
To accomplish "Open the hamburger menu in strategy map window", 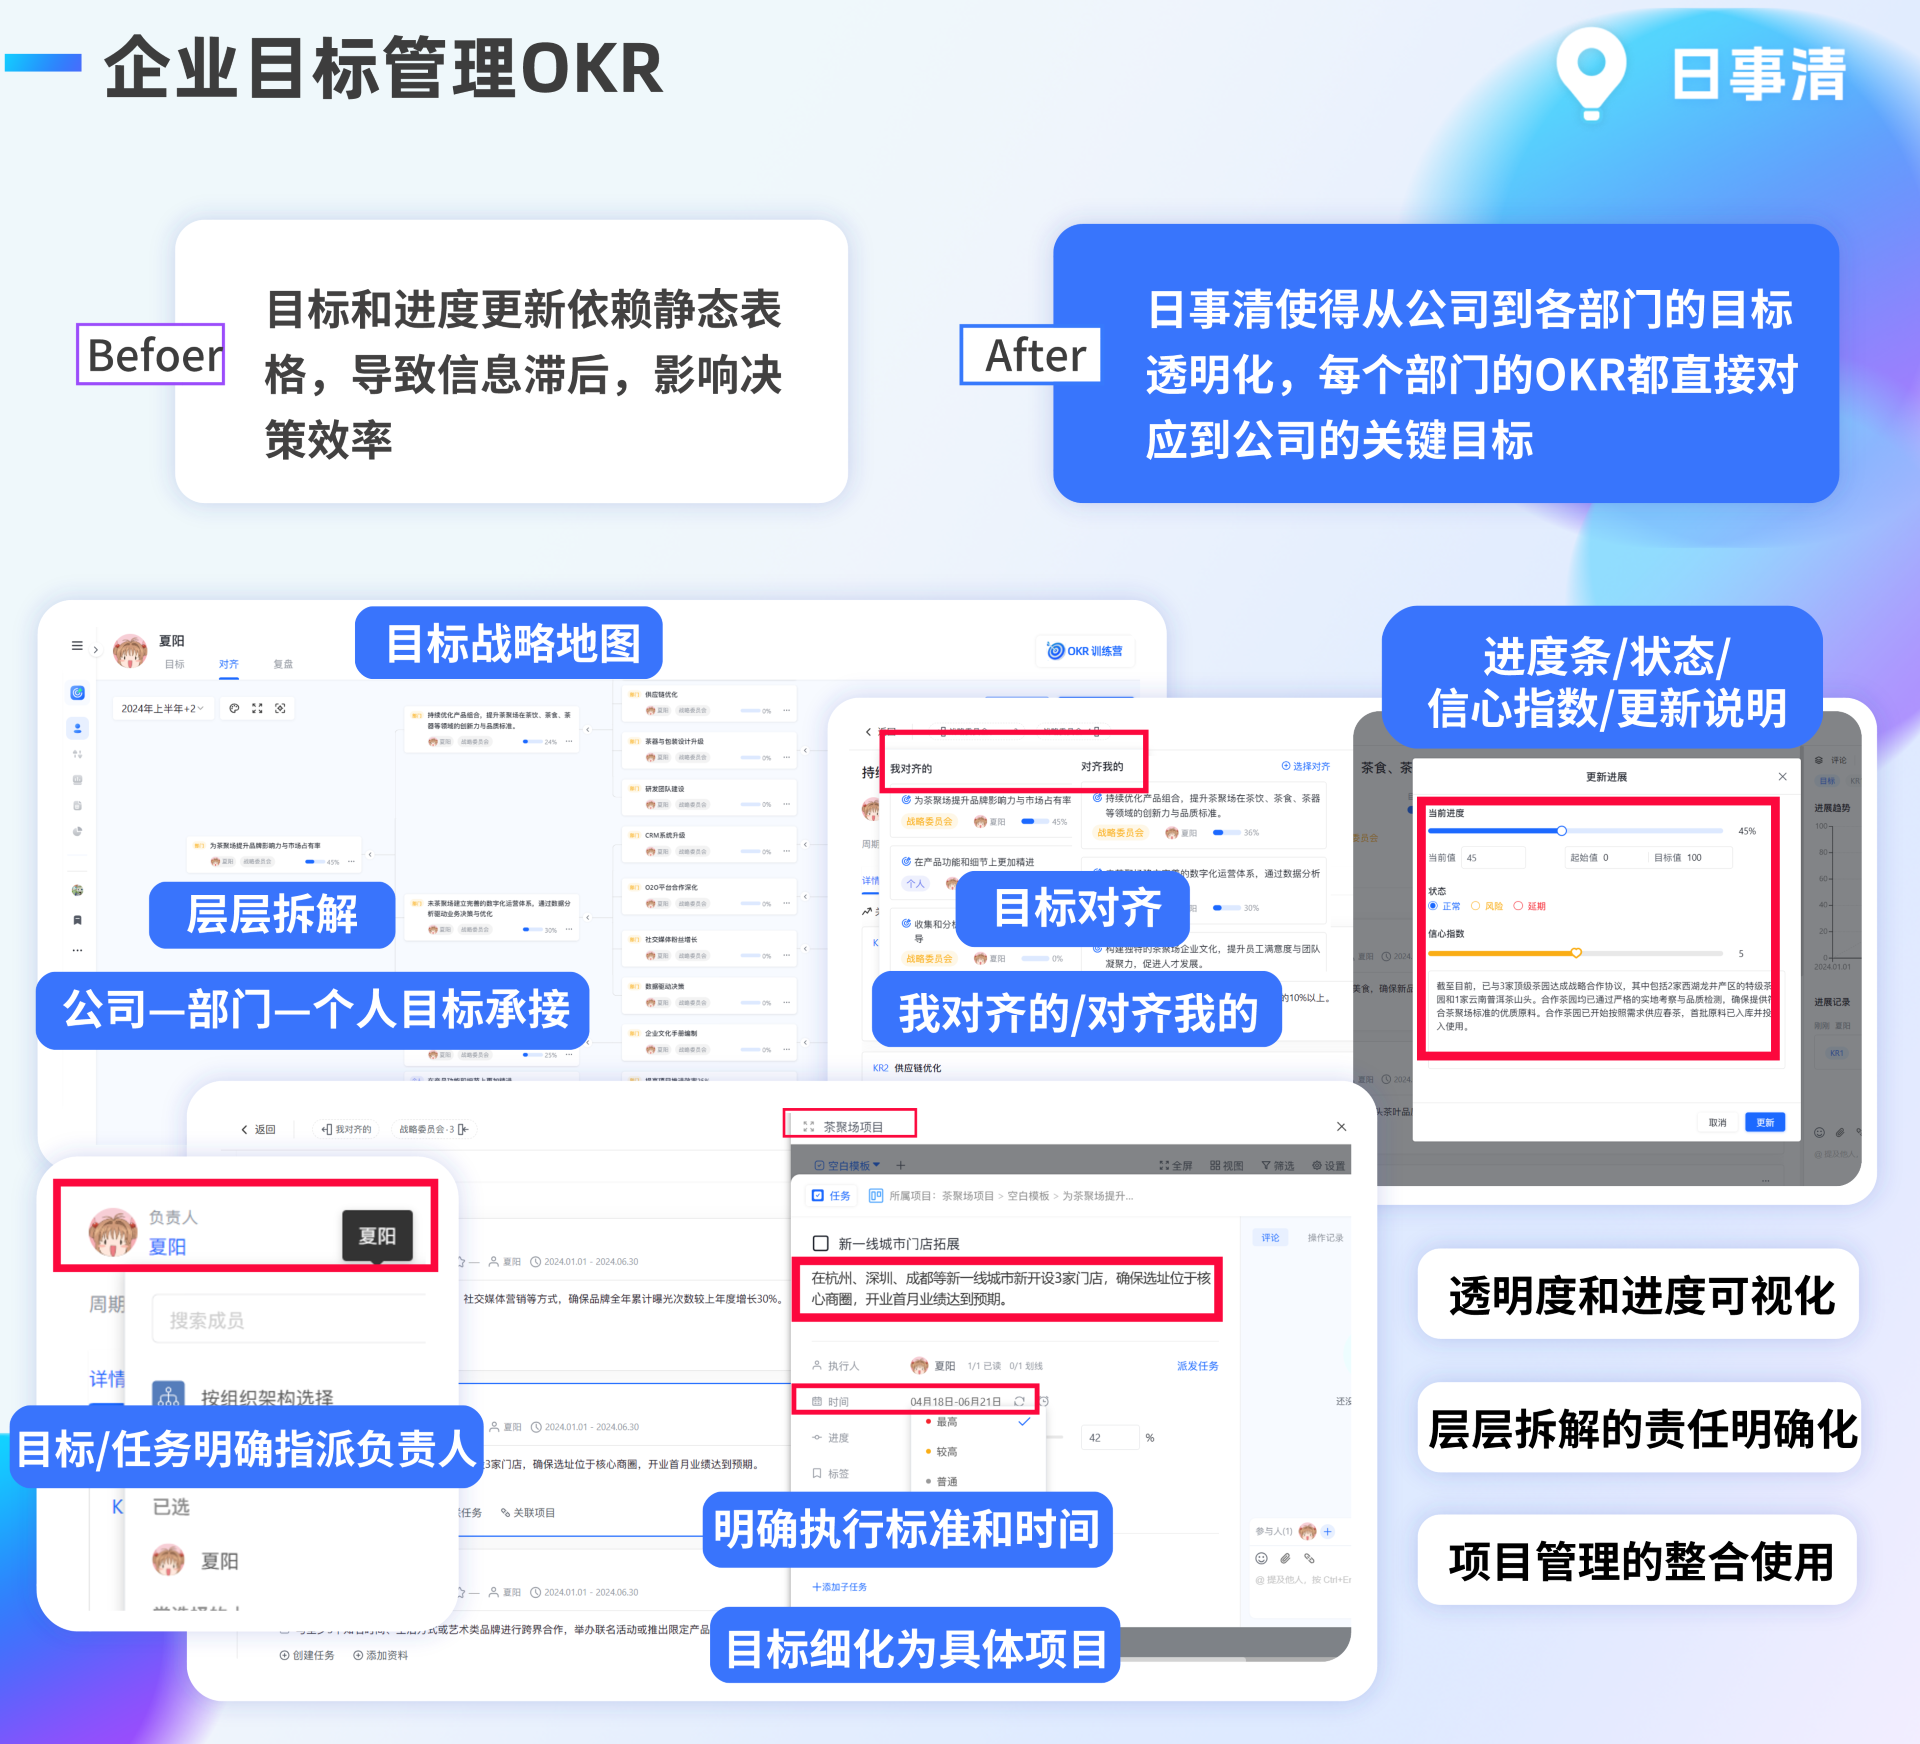I will pos(77,646).
